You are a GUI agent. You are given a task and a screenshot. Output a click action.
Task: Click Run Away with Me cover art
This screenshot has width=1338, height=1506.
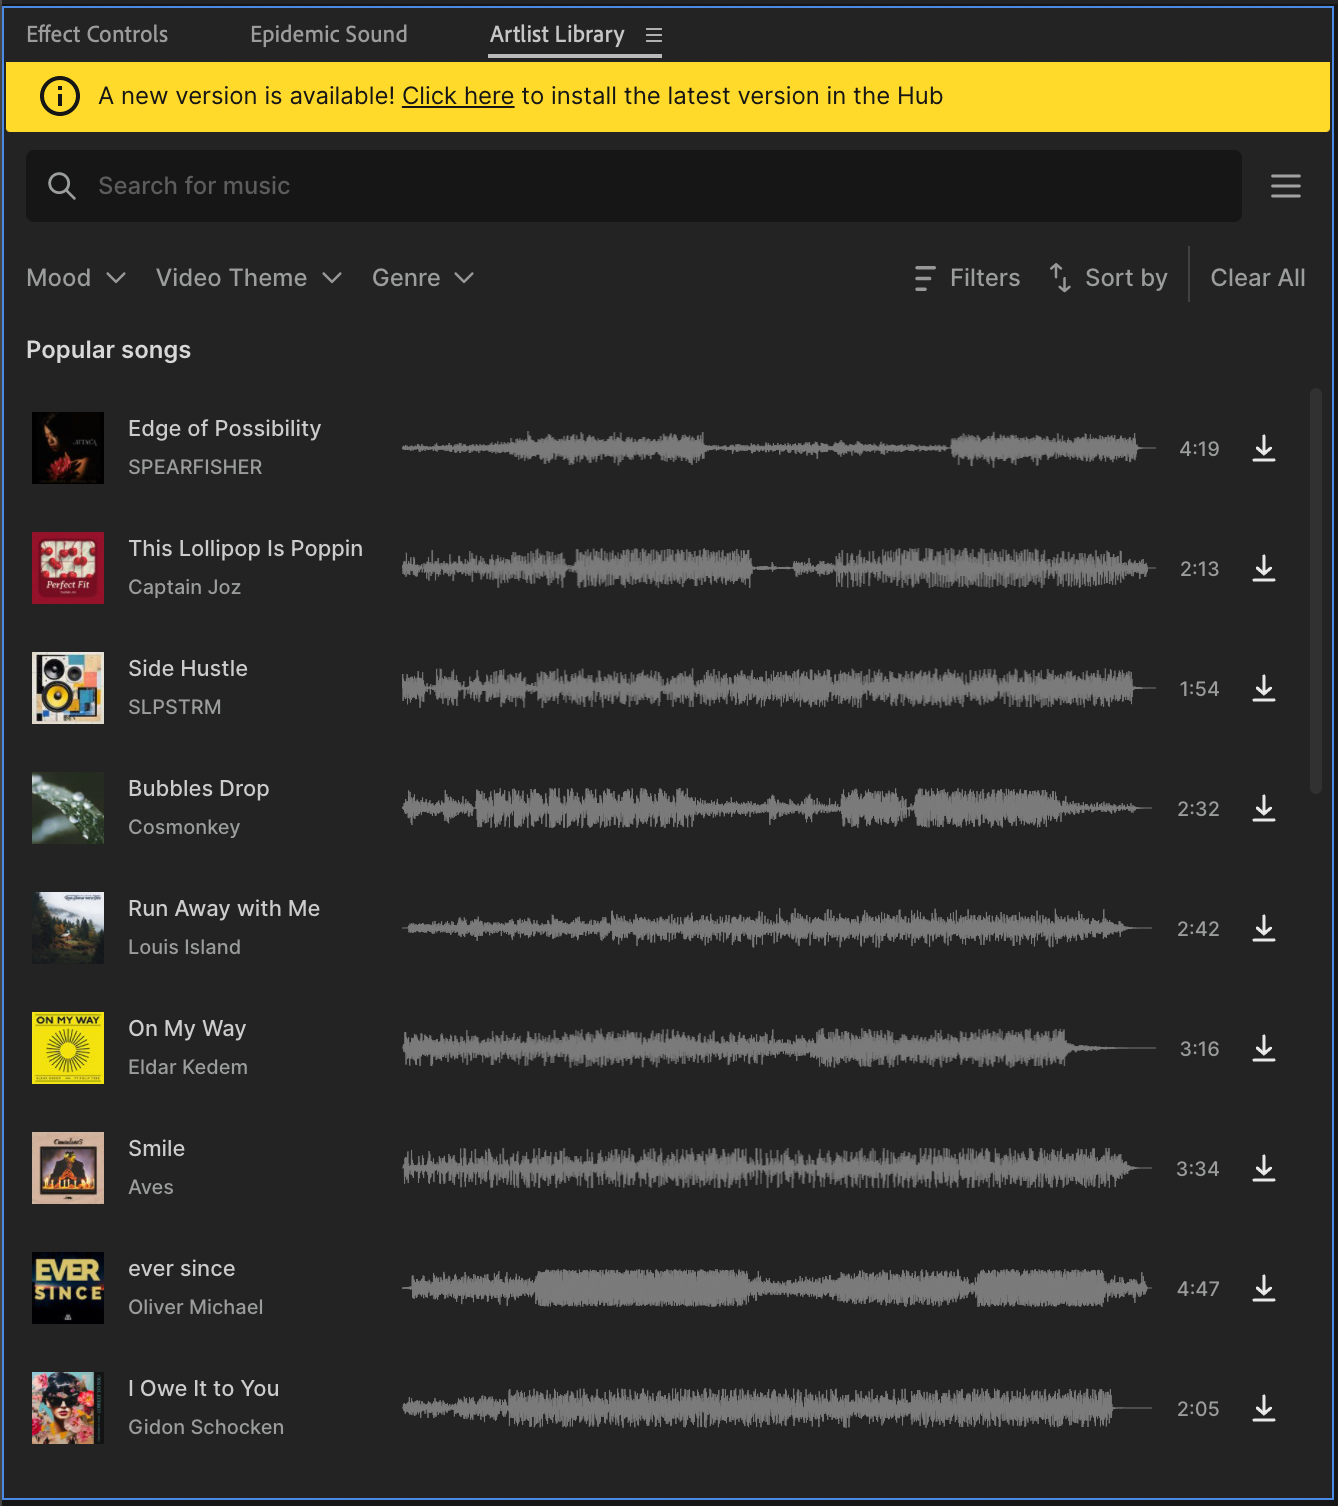coord(68,928)
